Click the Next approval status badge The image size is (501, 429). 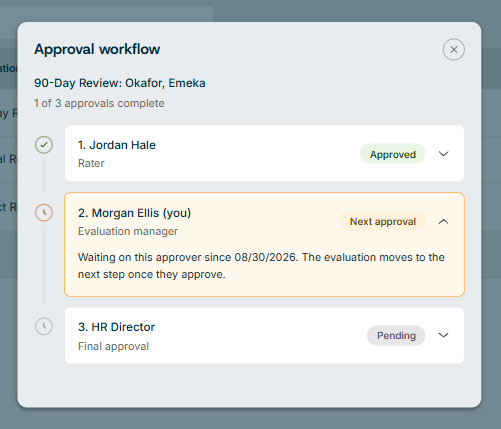coord(383,221)
